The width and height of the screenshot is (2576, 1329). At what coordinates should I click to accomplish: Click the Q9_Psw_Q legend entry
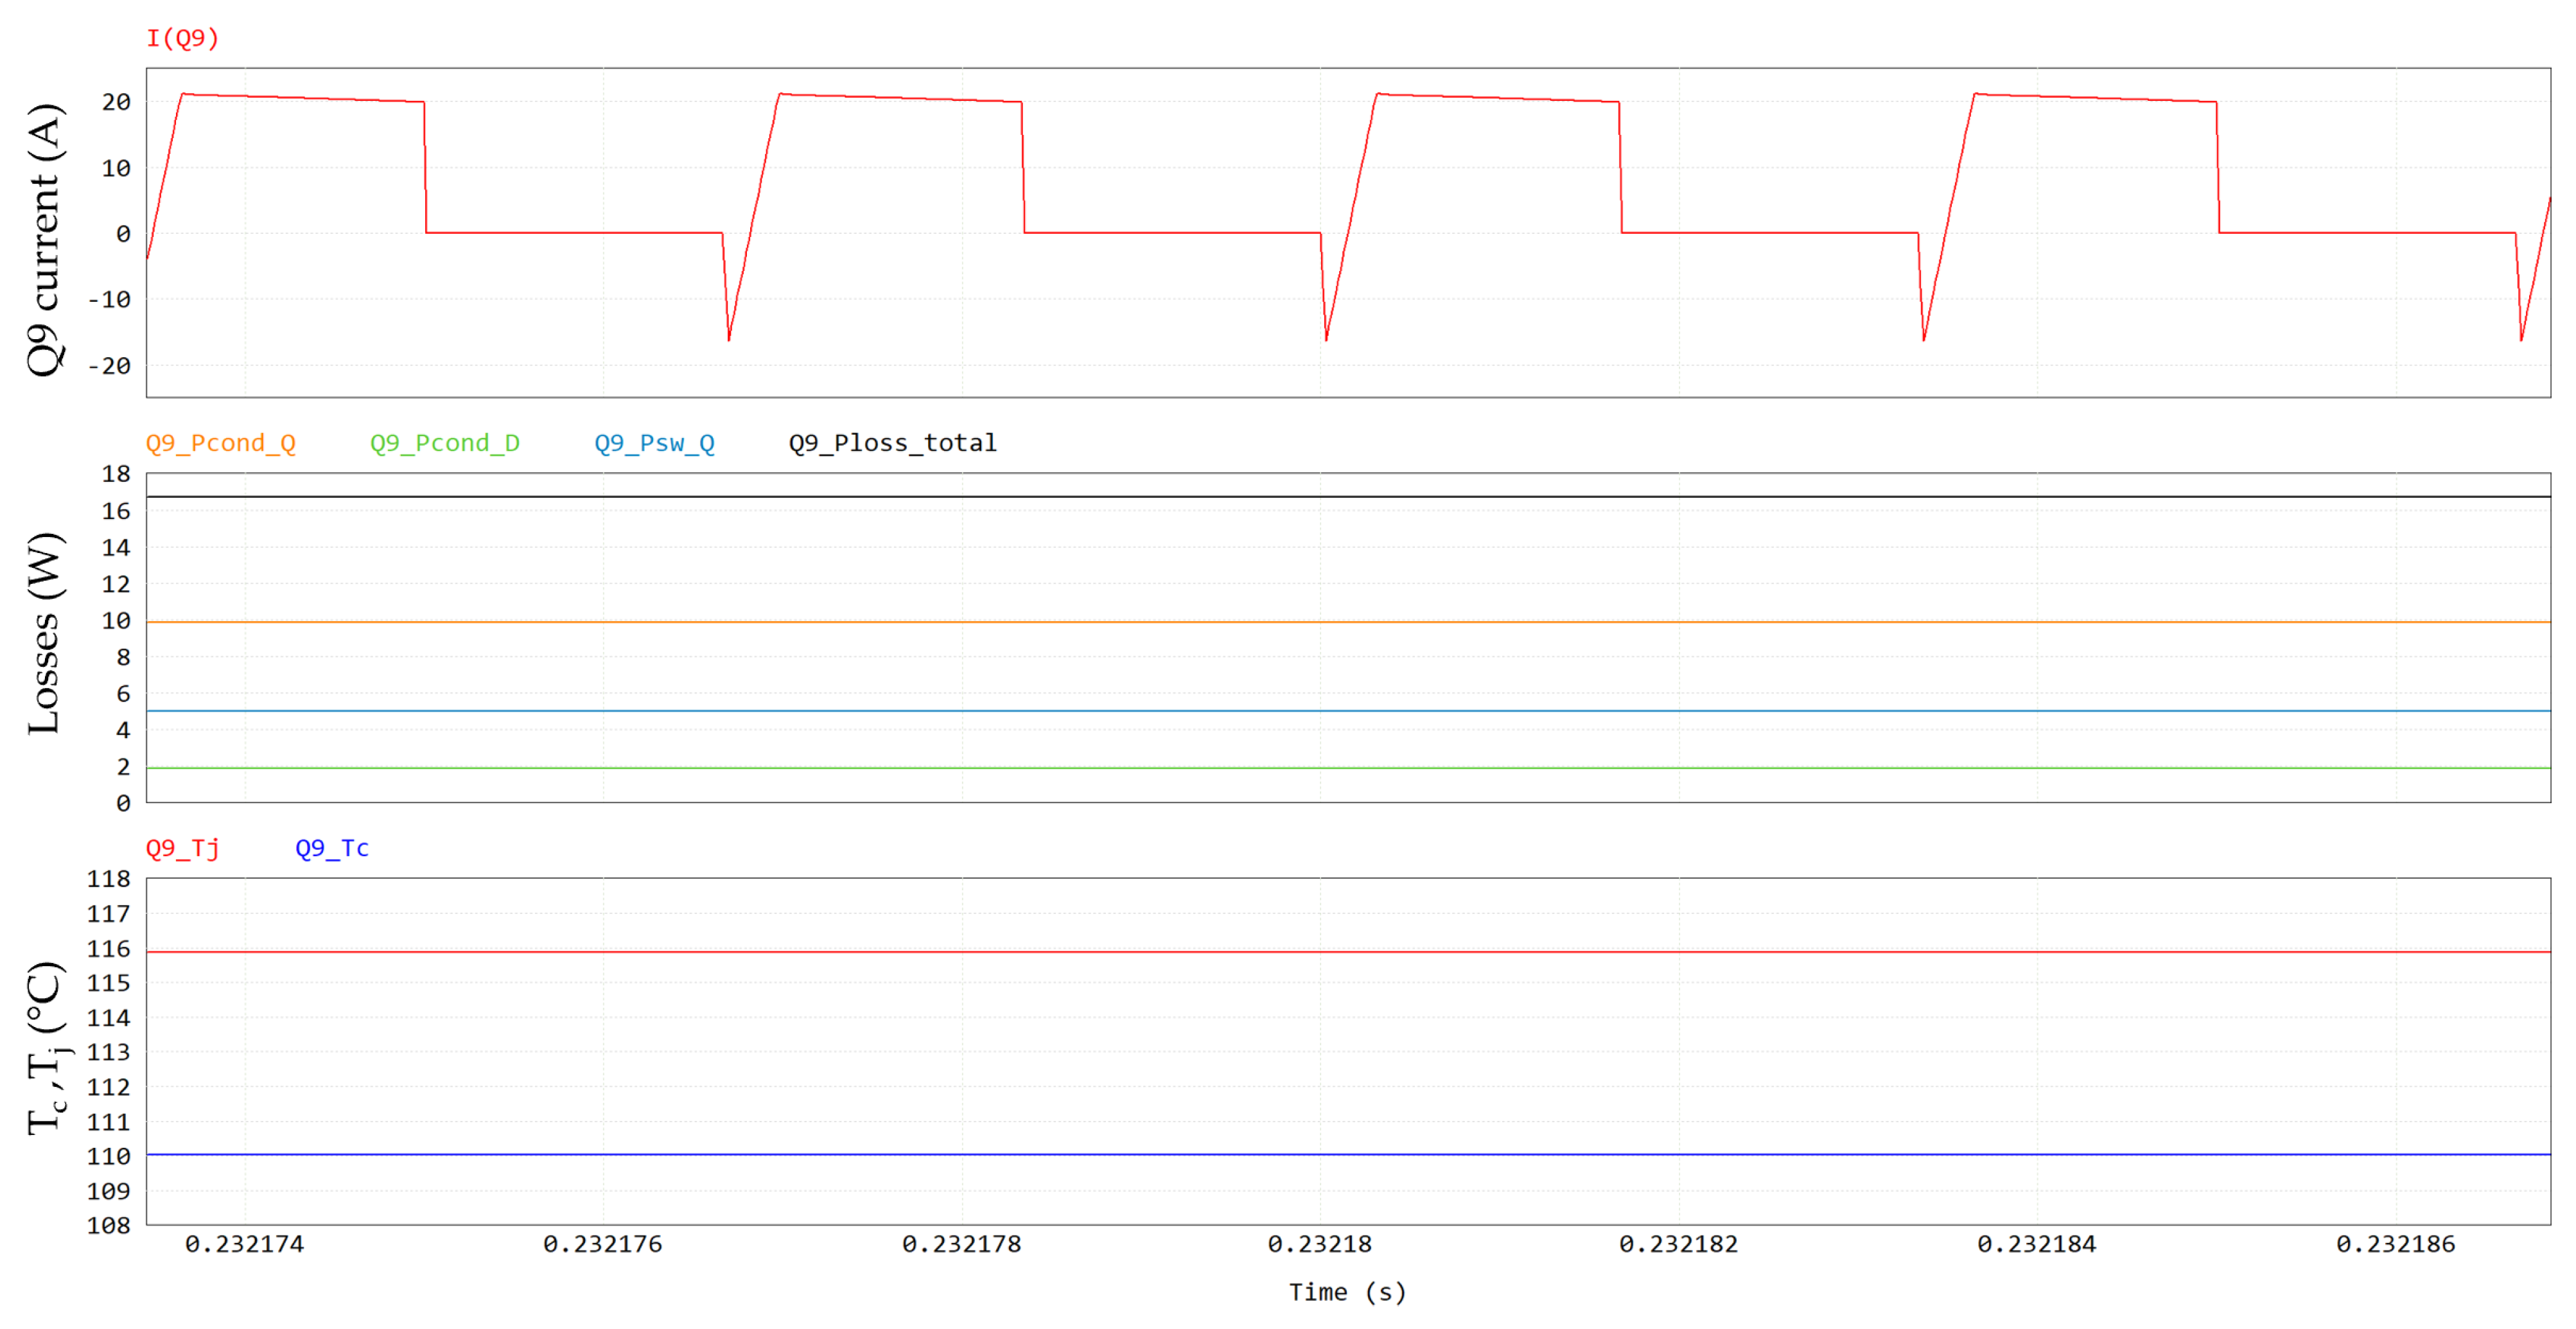(654, 443)
